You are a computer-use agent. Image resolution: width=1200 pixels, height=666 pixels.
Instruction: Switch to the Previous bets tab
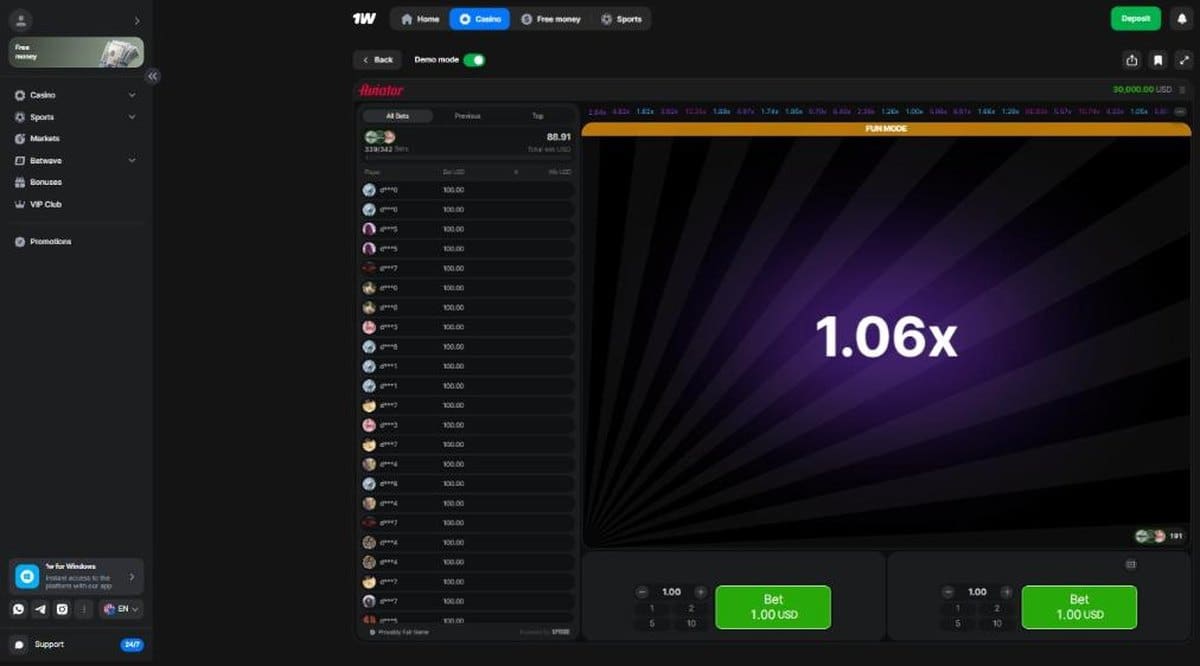point(468,116)
